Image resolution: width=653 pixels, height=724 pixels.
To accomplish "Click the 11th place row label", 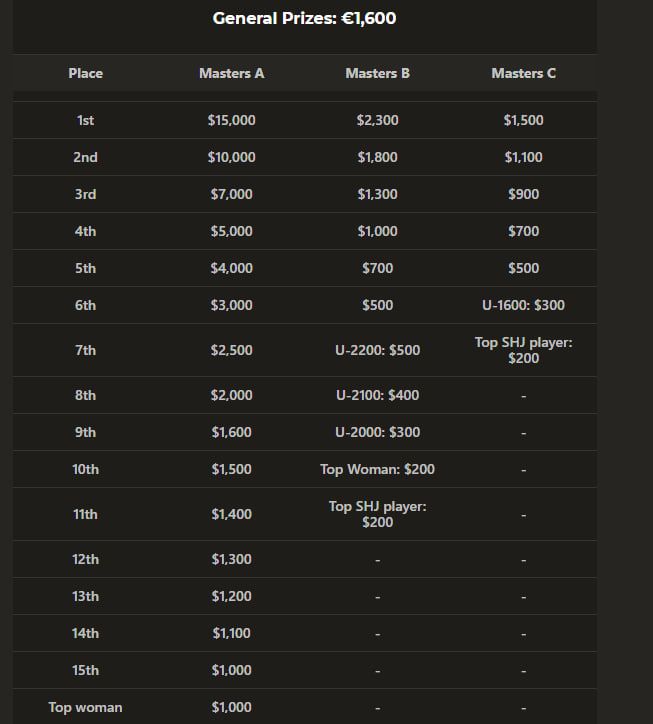I will [x=85, y=514].
